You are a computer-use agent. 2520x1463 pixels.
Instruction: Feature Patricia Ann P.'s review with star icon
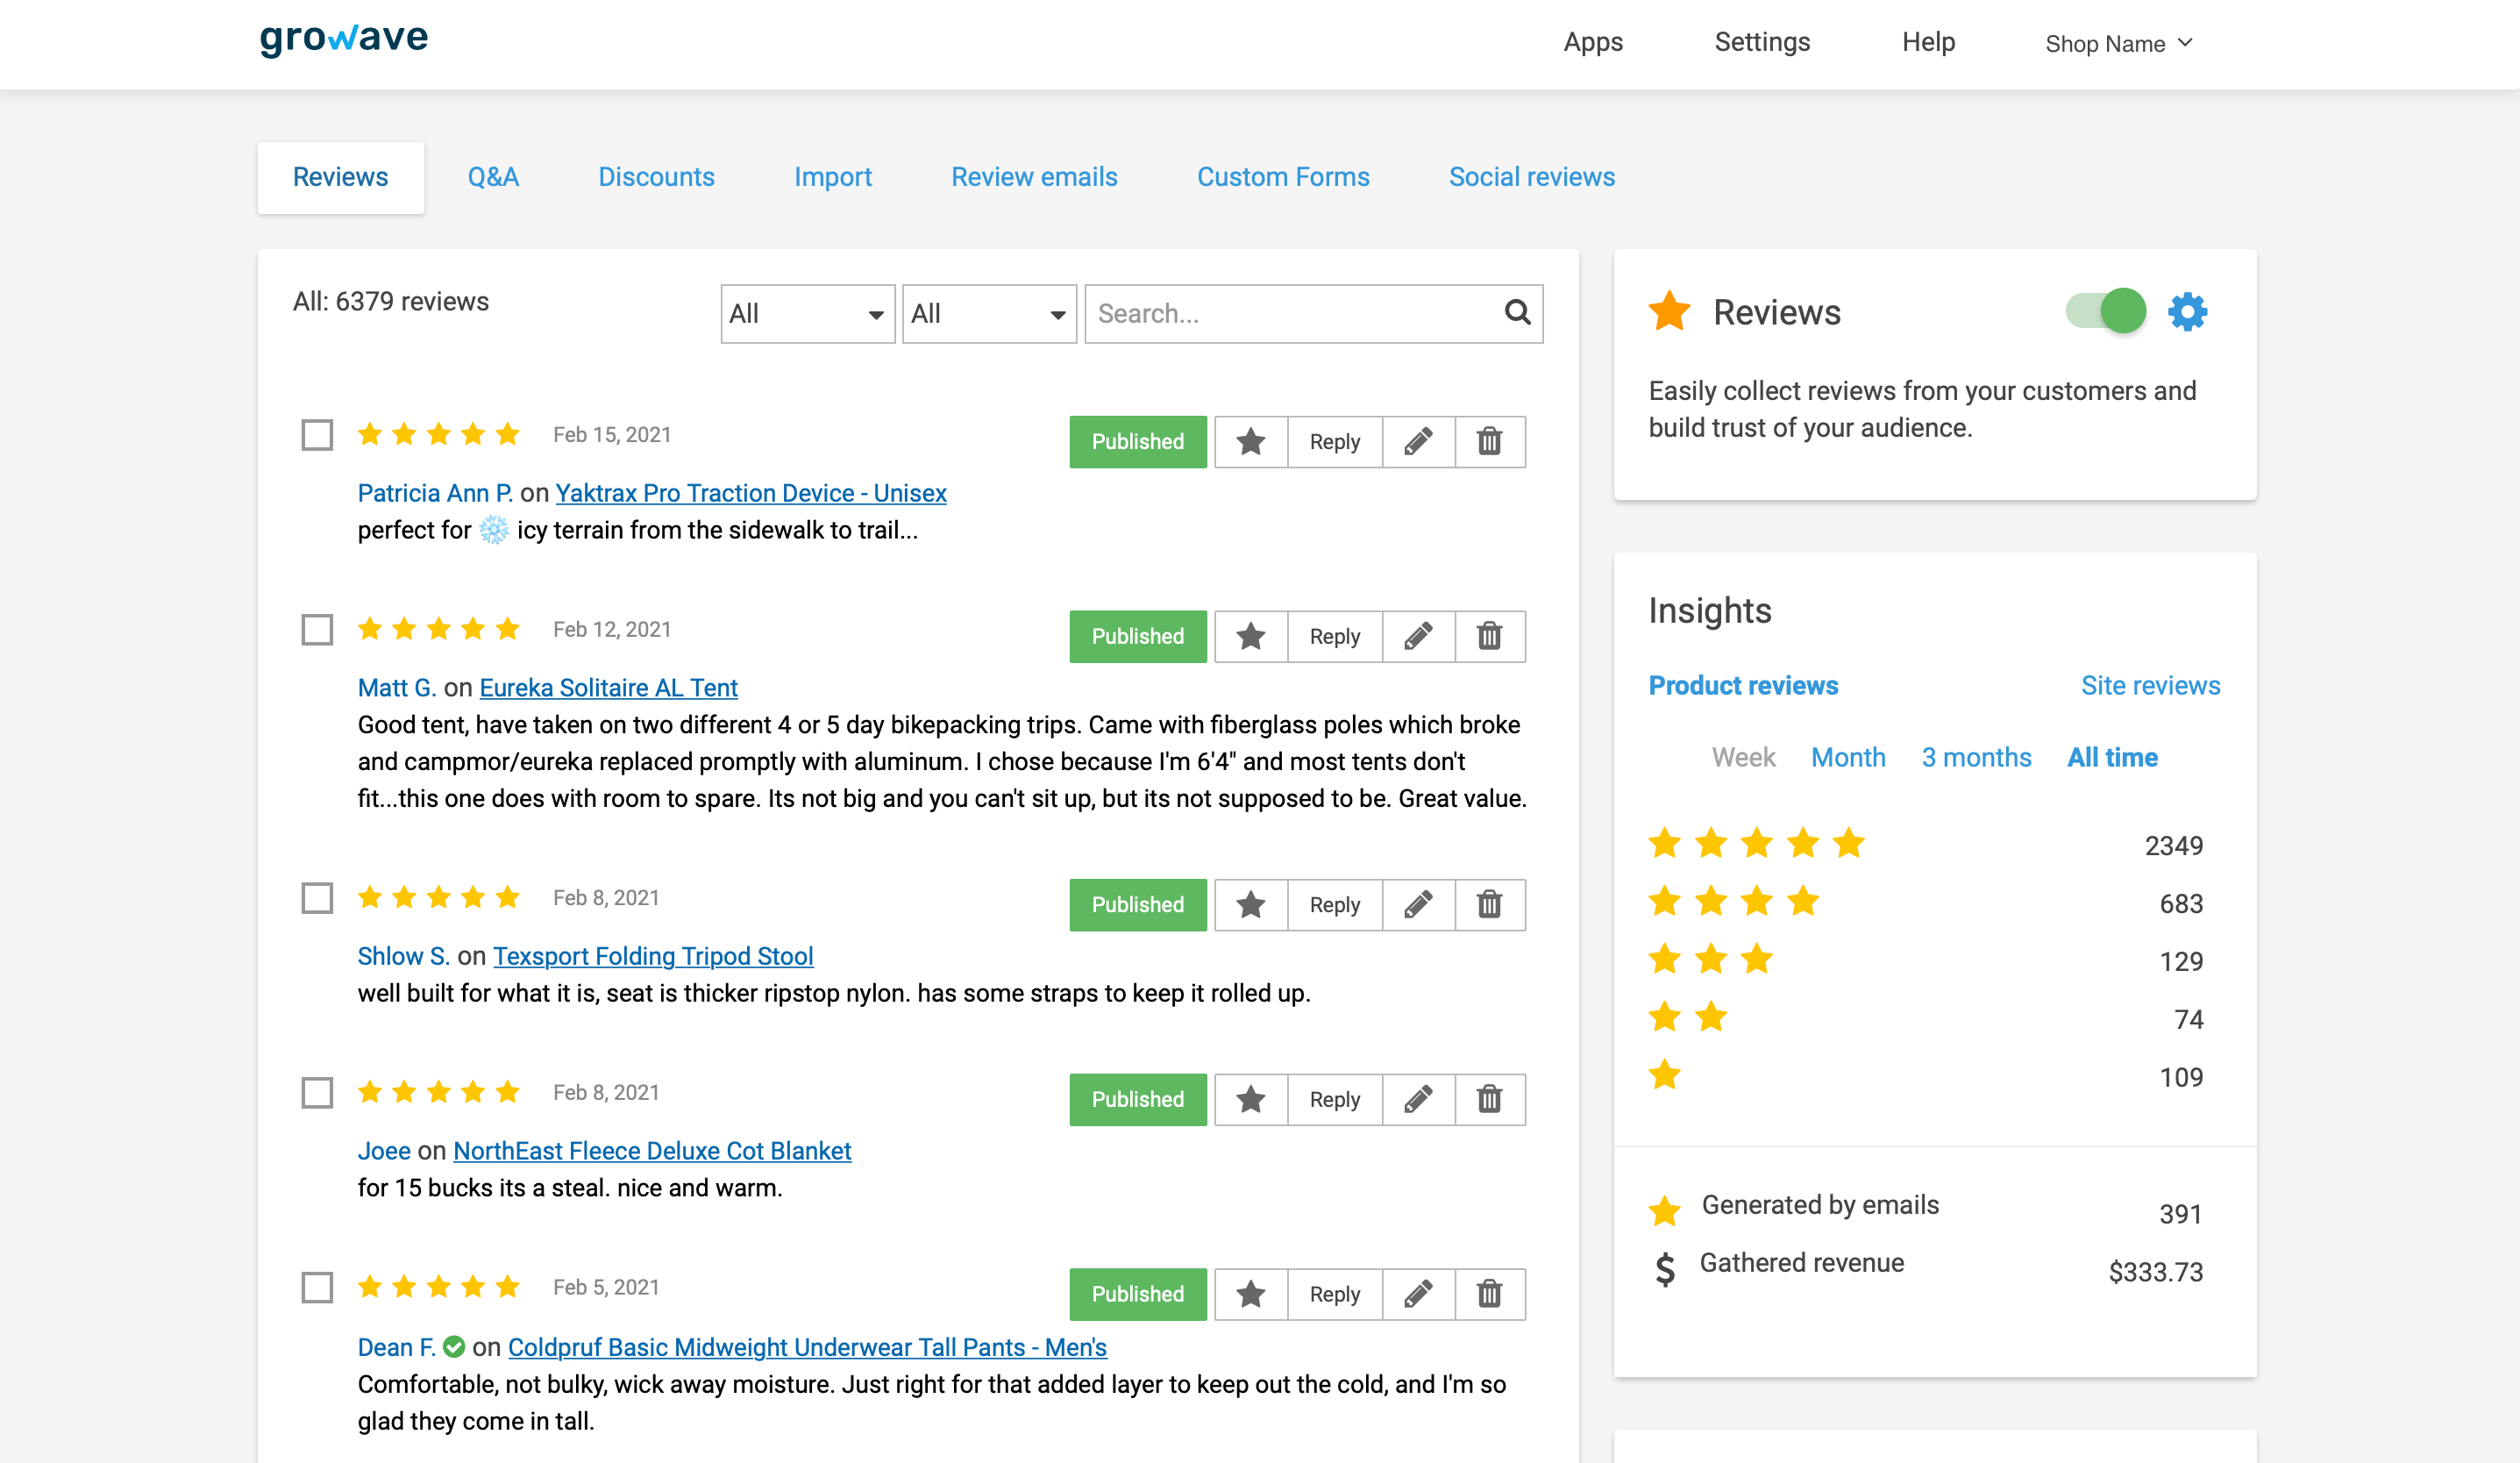[x=1250, y=441]
